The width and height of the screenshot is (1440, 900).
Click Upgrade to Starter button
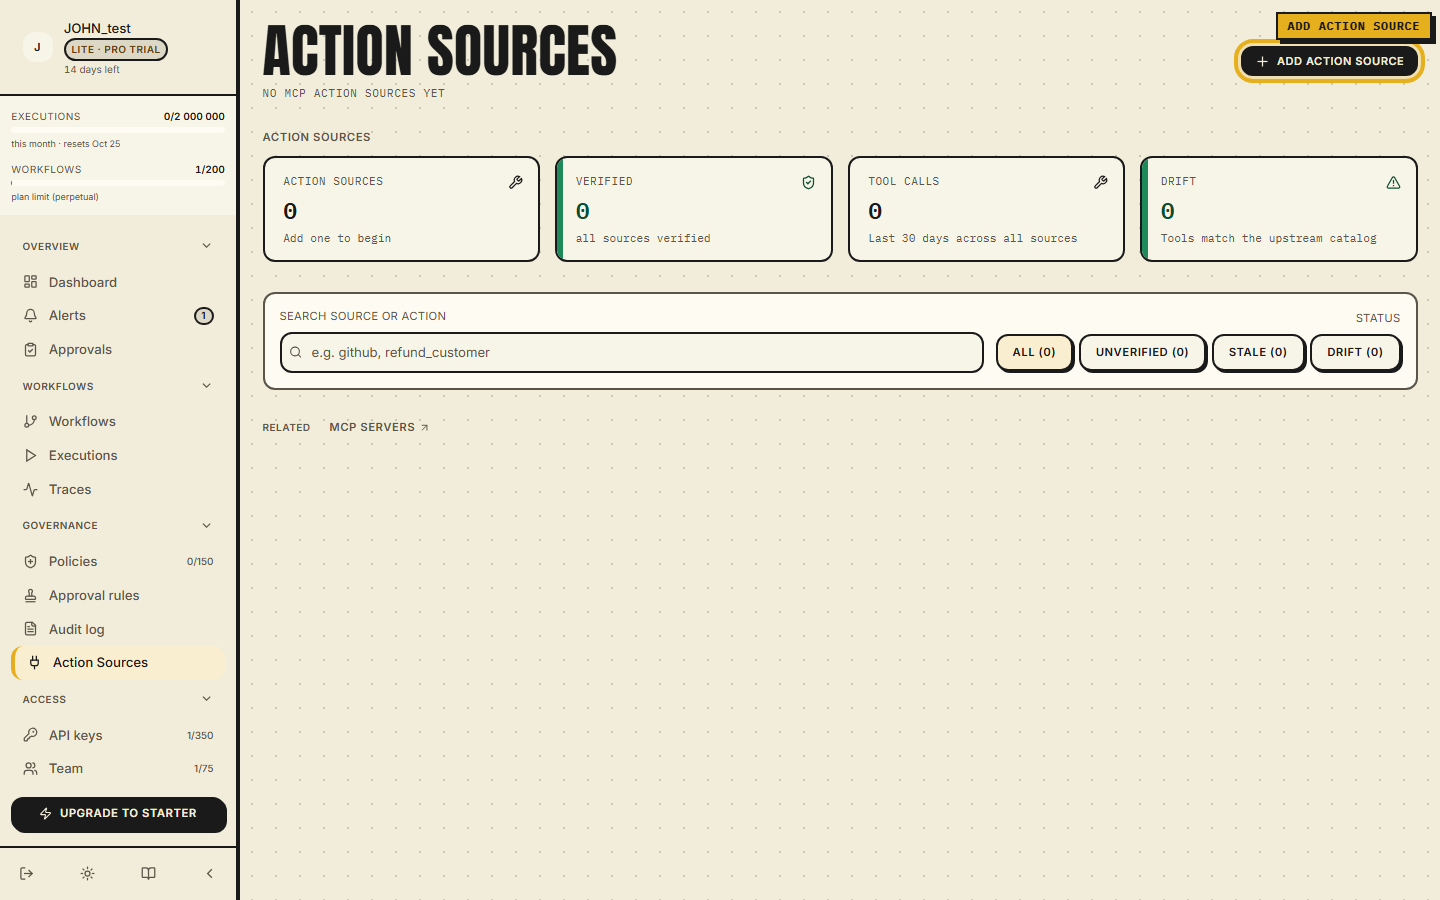tap(119, 814)
